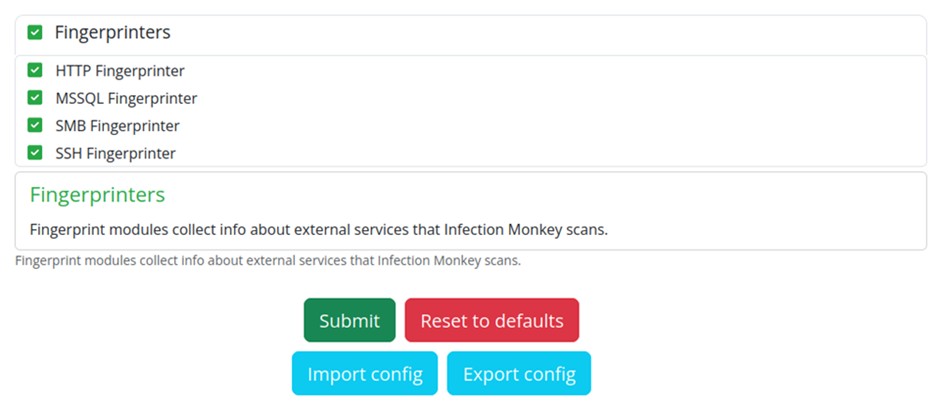Click the HTTP Fingerprinter label text
This screenshot has height=410, width=940.
(x=120, y=71)
